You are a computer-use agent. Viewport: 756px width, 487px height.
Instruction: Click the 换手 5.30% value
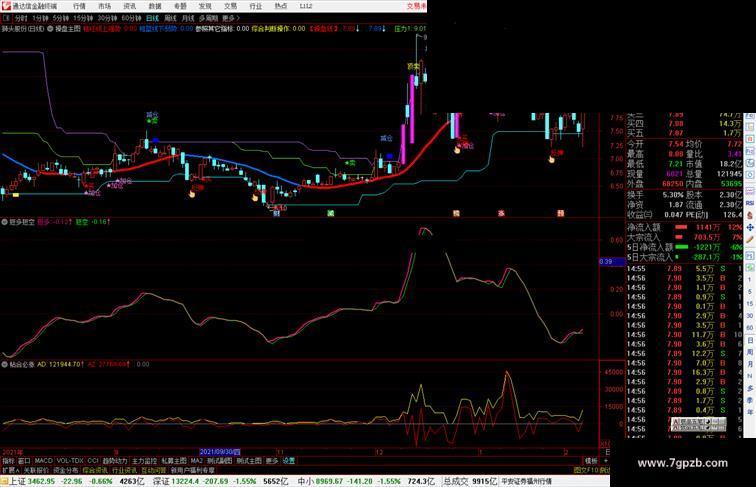click(673, 195)
